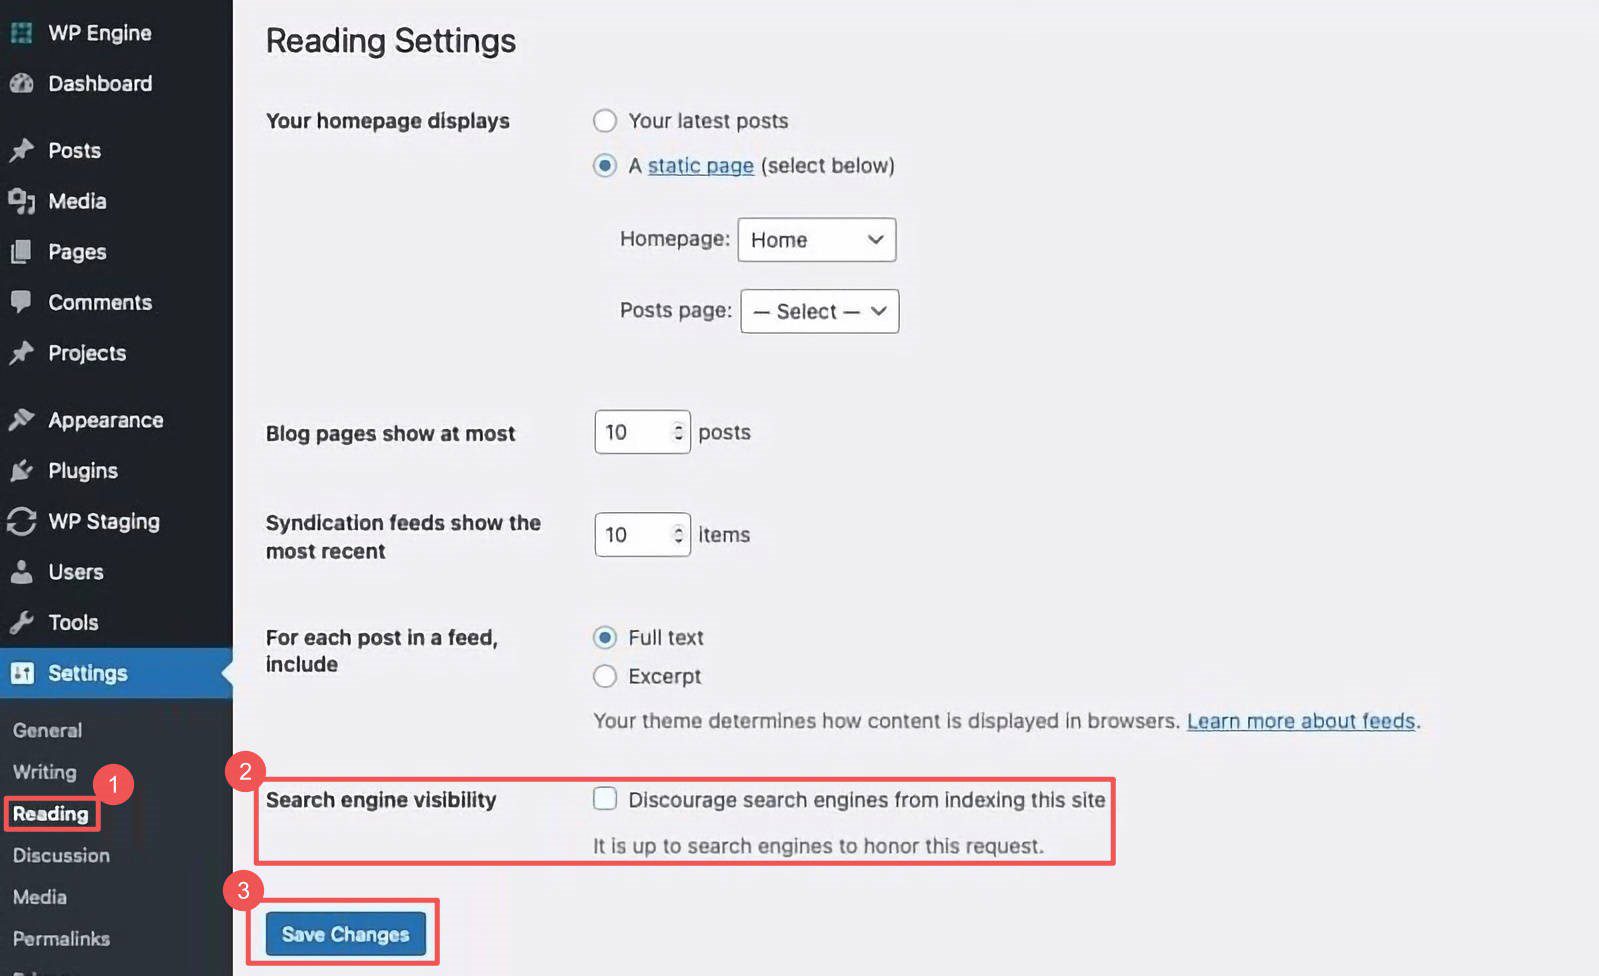View Comments via its speech bubble icon
This screenshot has height=976, width=1599.
[22, 302]
